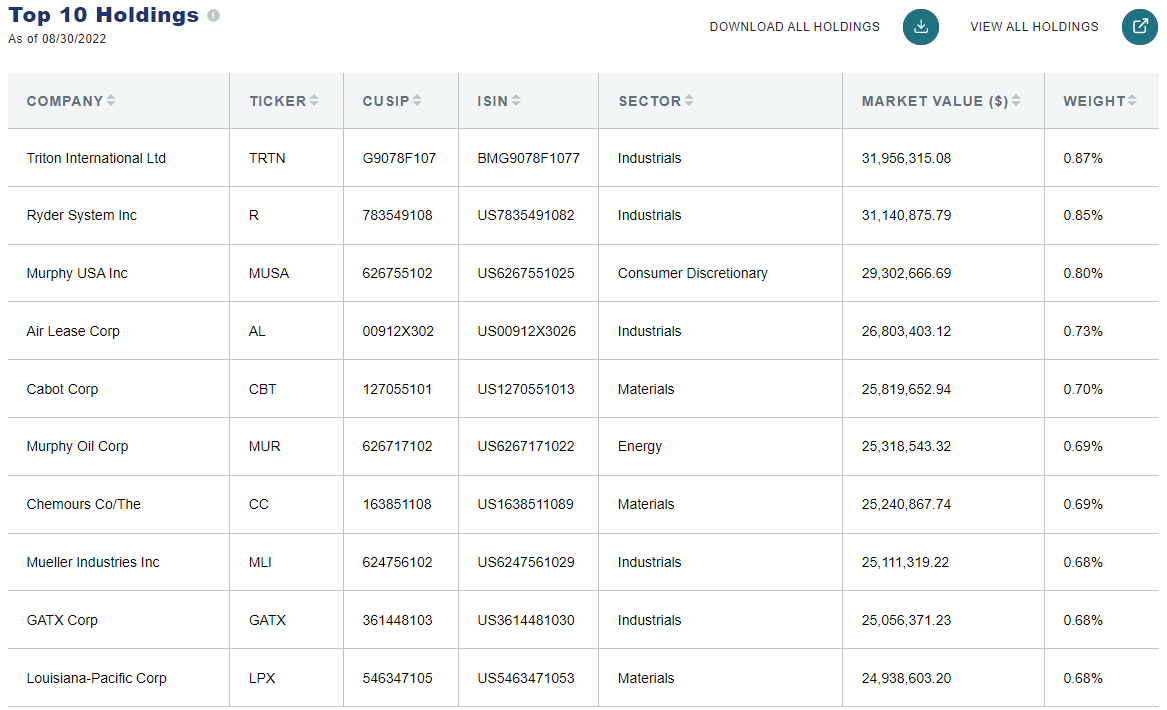Click ISIN US6267551025
1167x710 pixels.
[526, 274]
